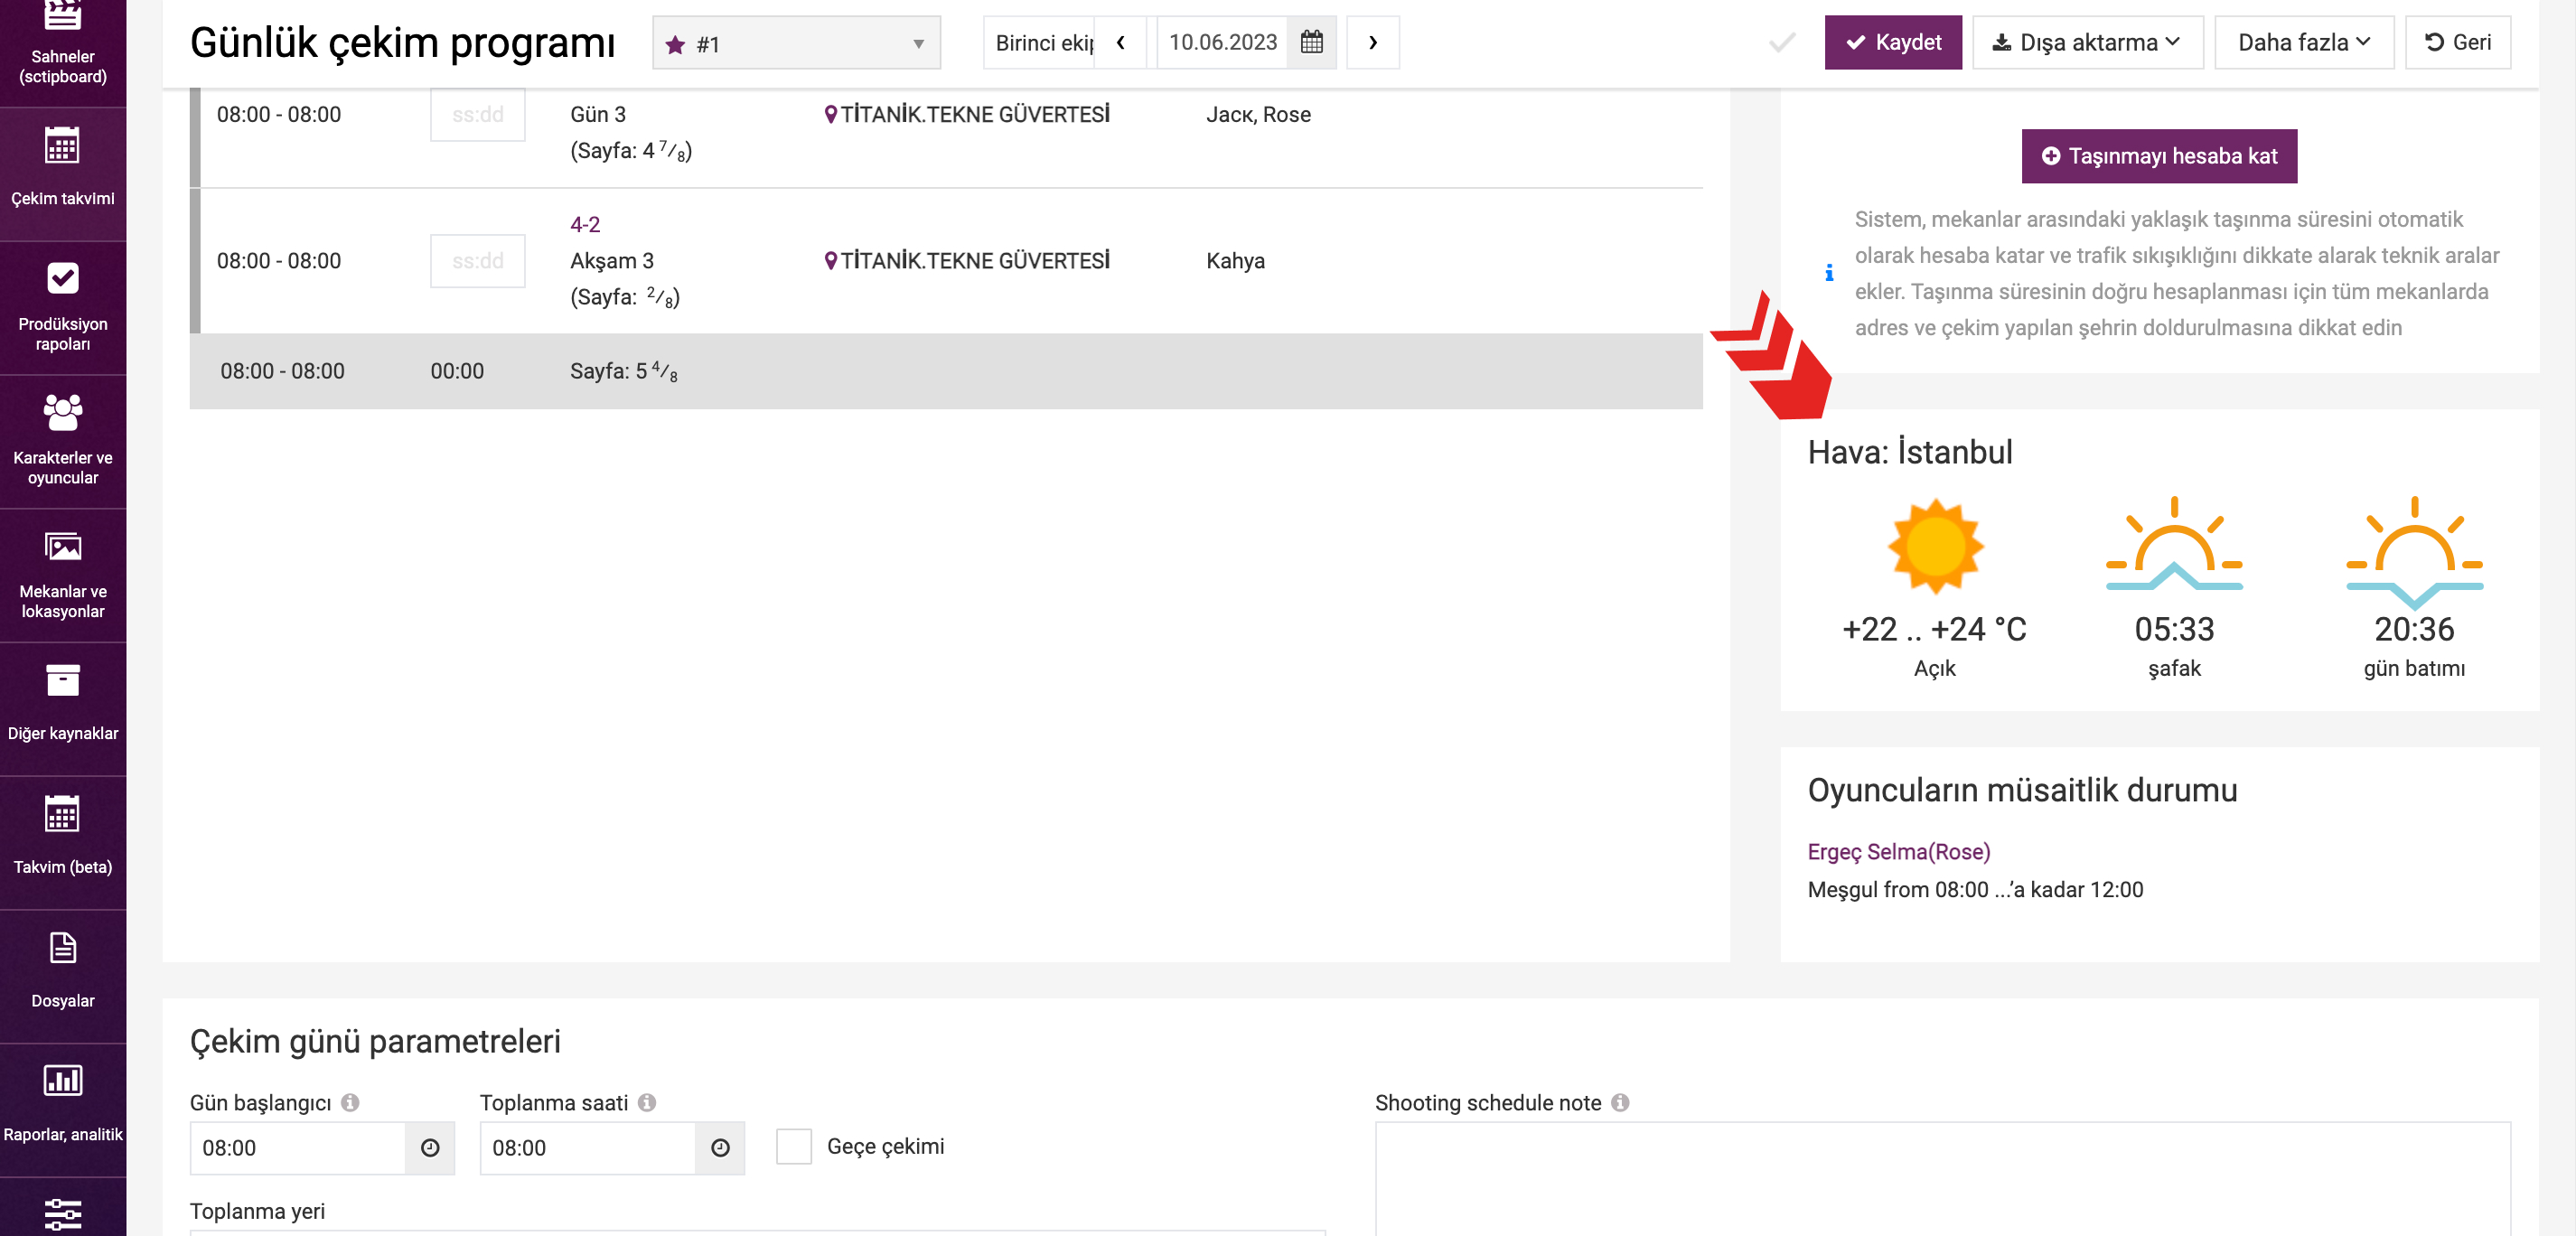The height and width of the screenshot is (1236, 2576).
Task: Open settings sliders icon in sidebar
Action: pos(62,1214)
